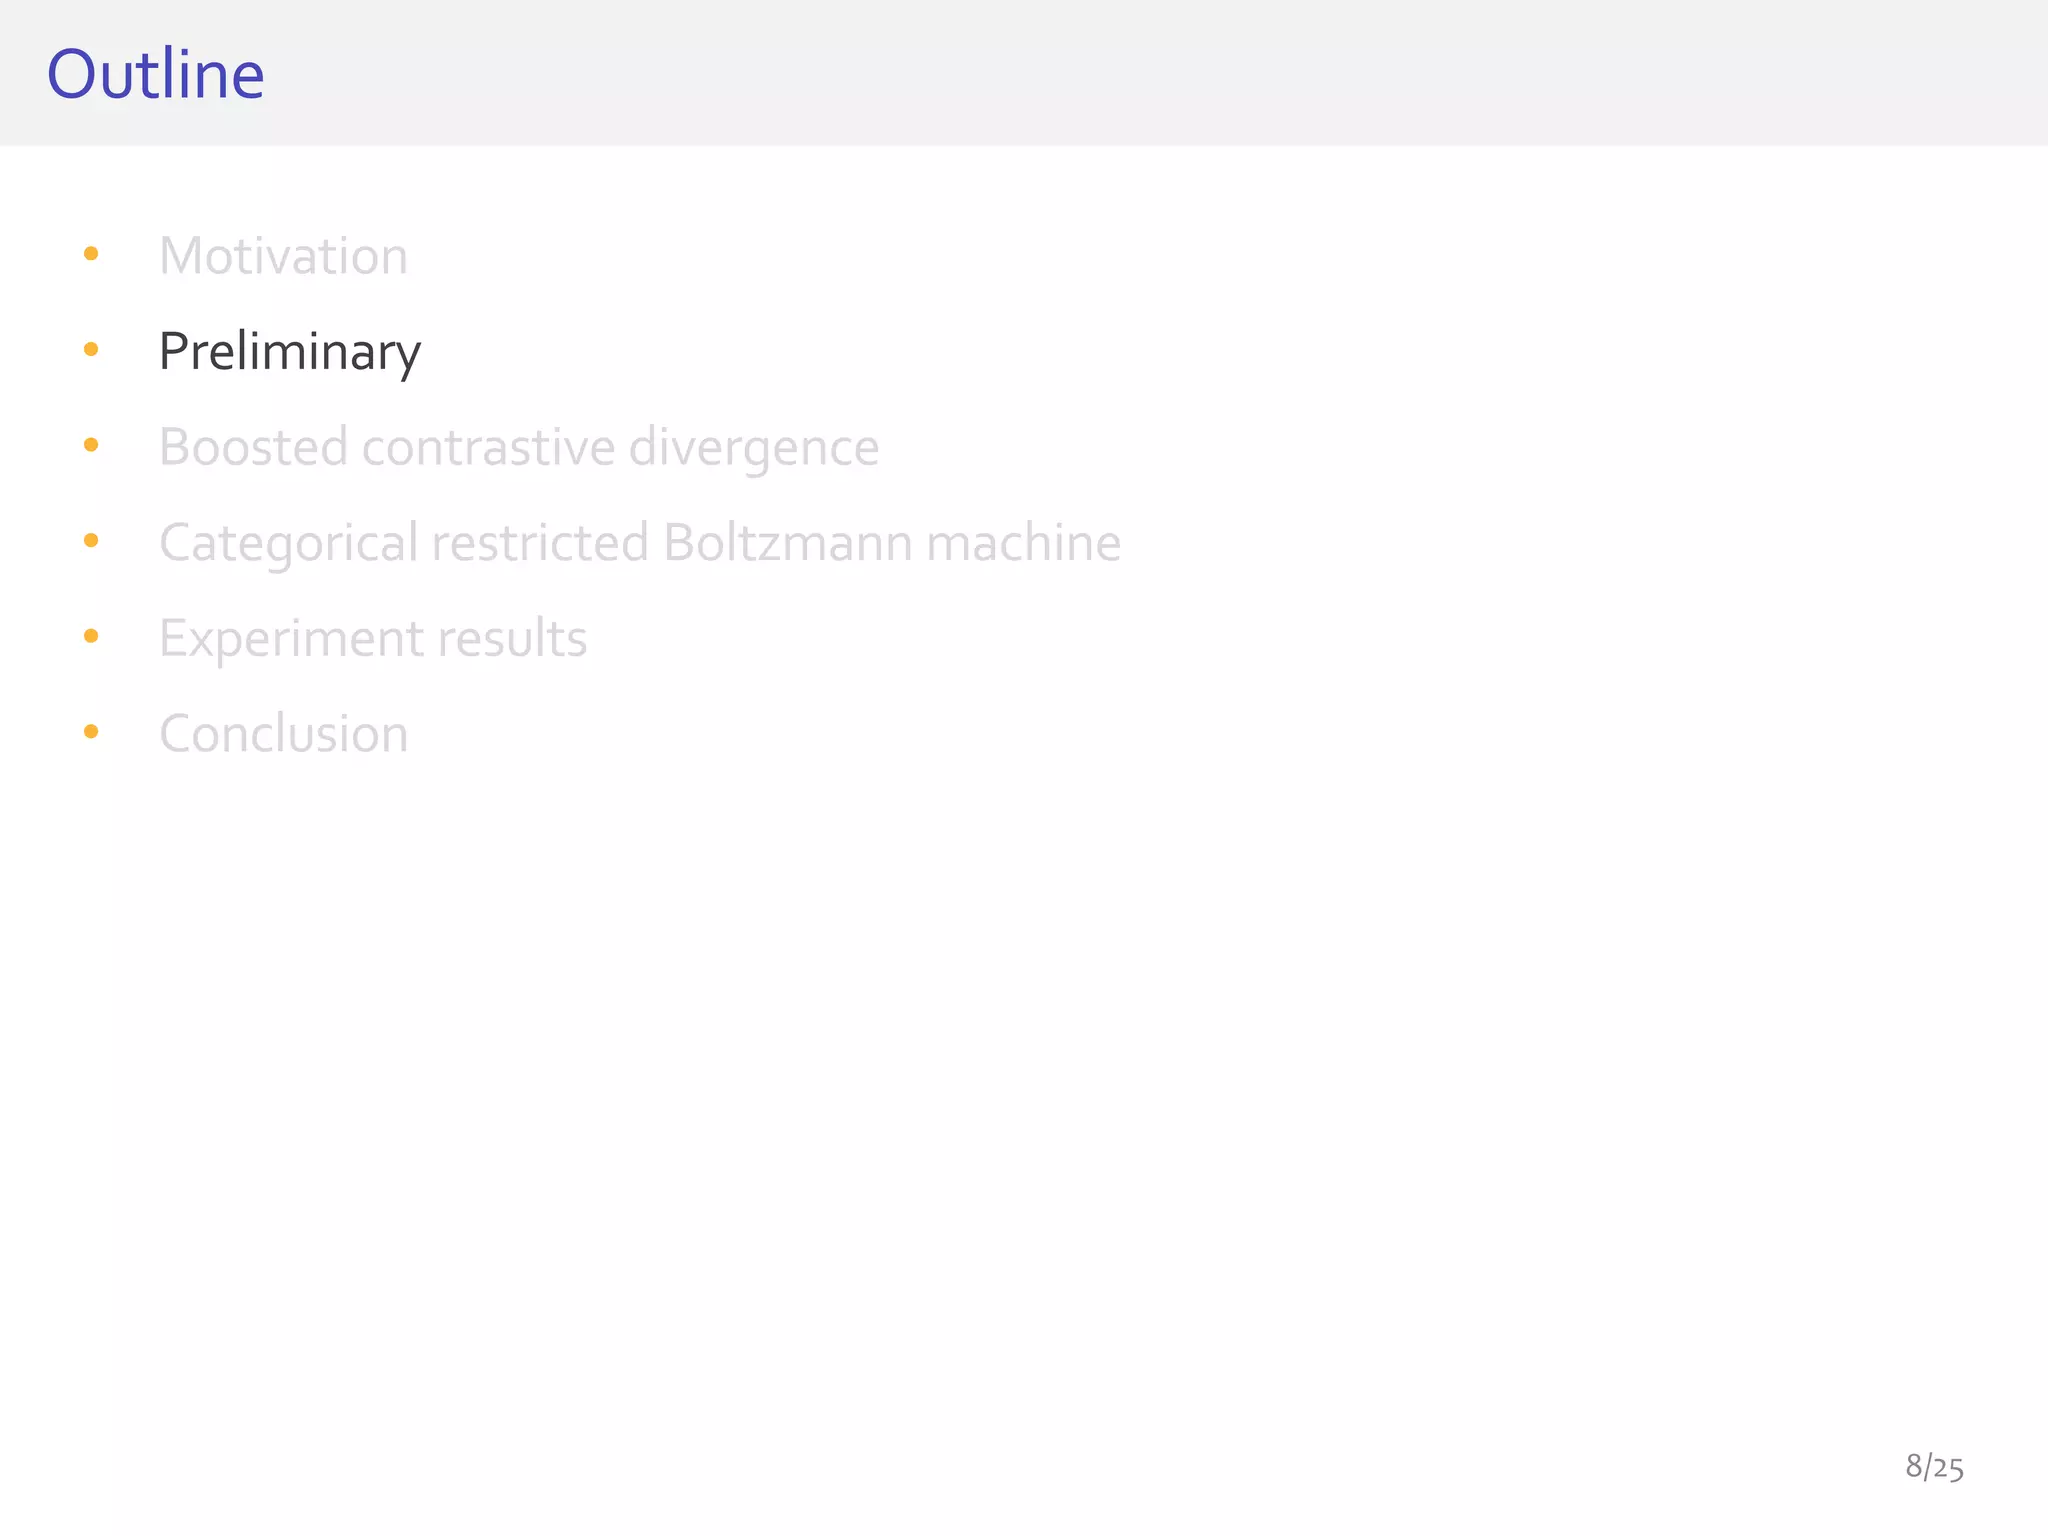Click the "Outline" slide title
Image resolution: width=2048 pixels, height=1536 pixels.
(156, 75)
